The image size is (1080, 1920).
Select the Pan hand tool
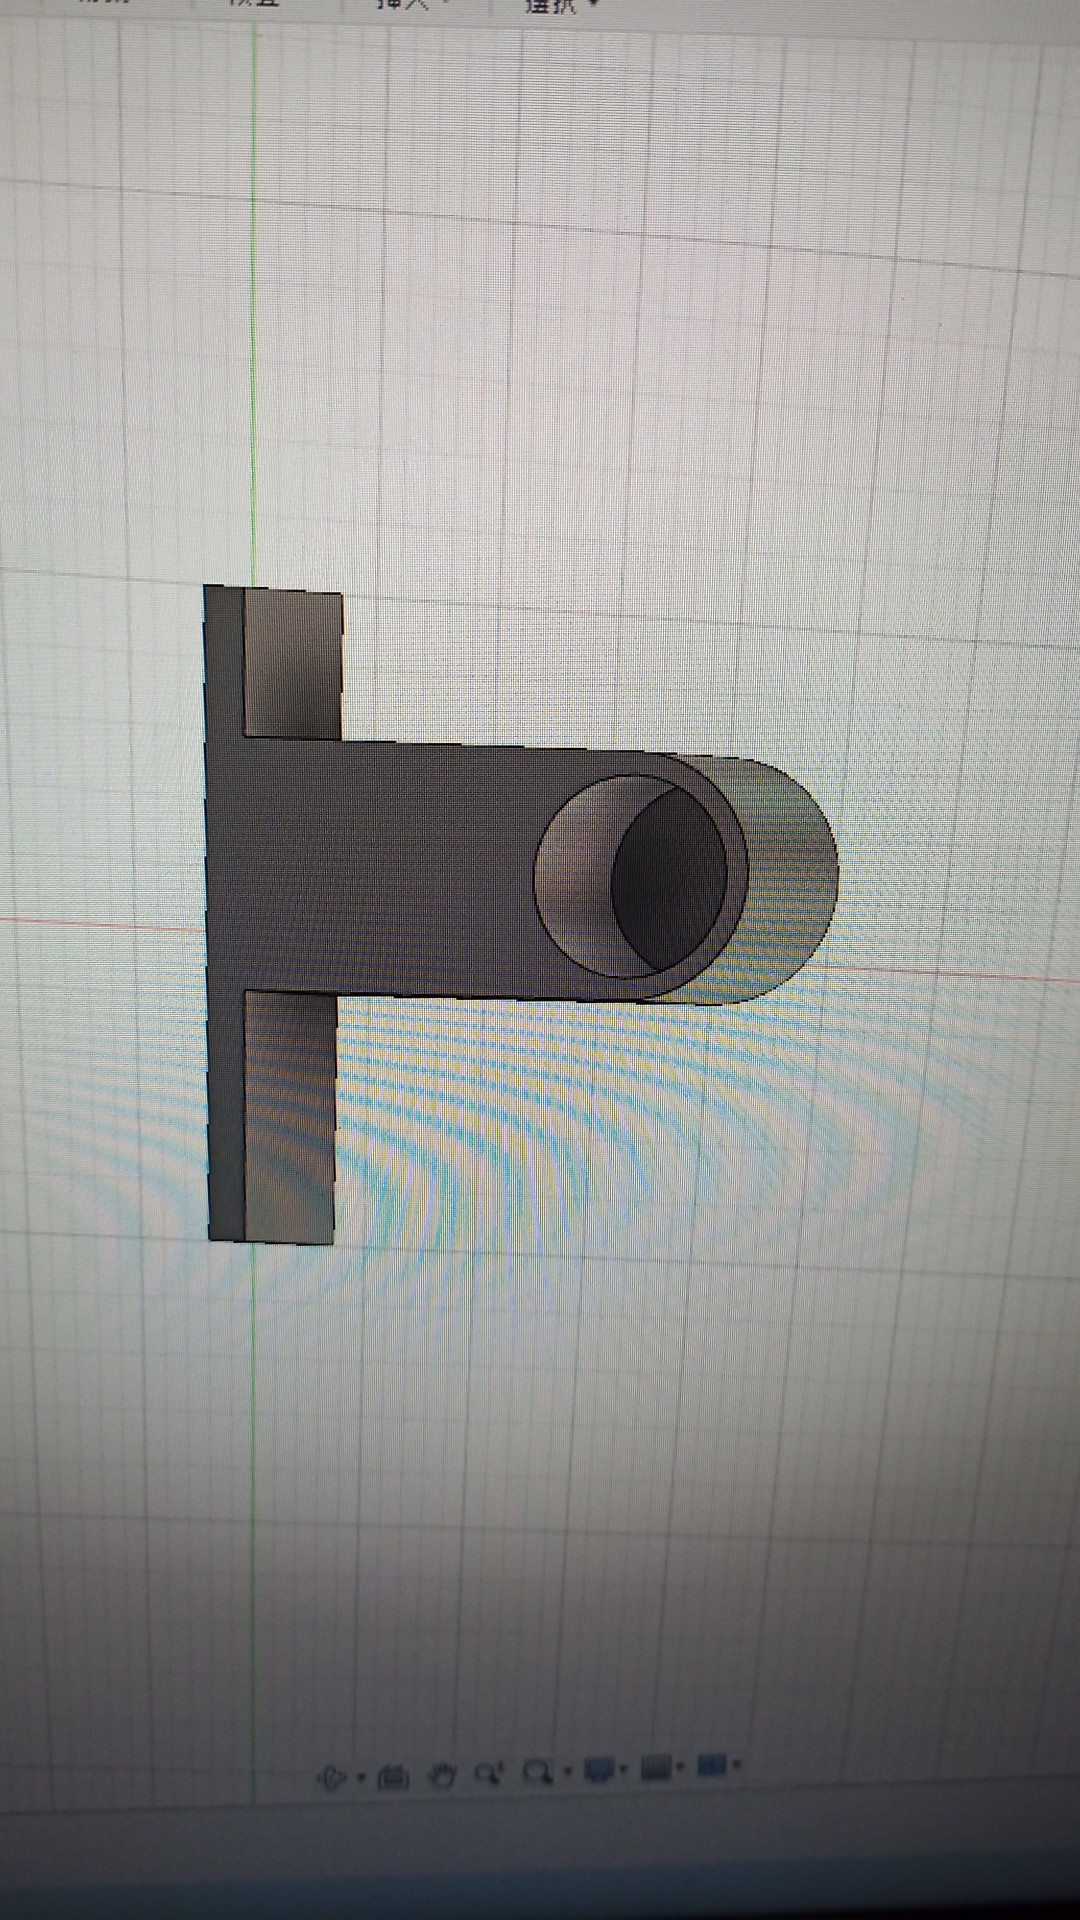click(x=442, y=1775)
